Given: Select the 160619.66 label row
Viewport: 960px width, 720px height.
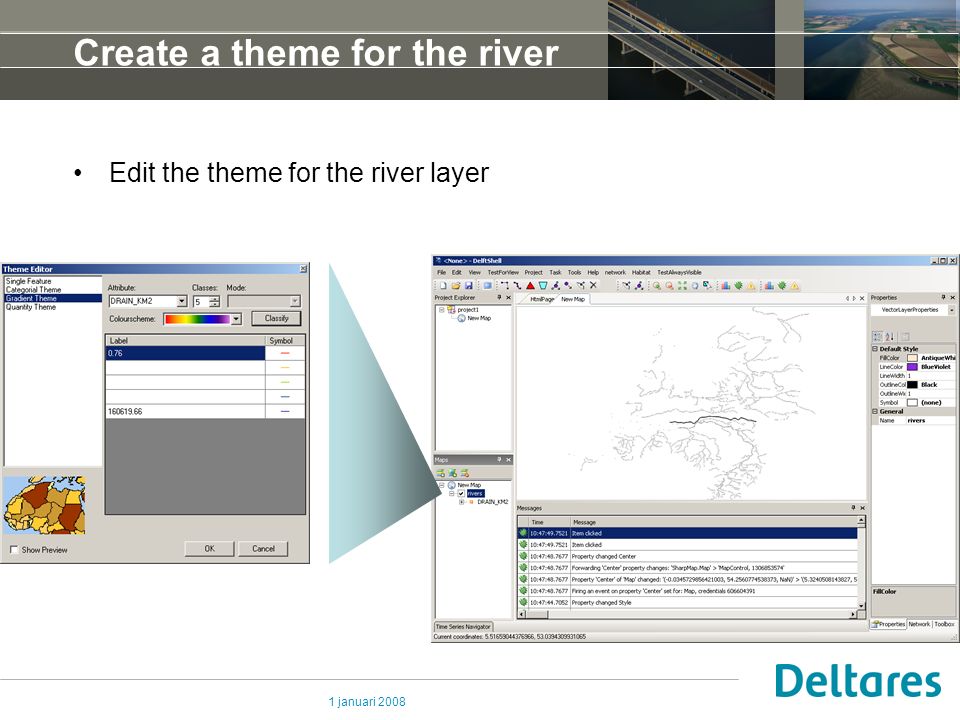Looking at the screenshot, I should 205,411.
